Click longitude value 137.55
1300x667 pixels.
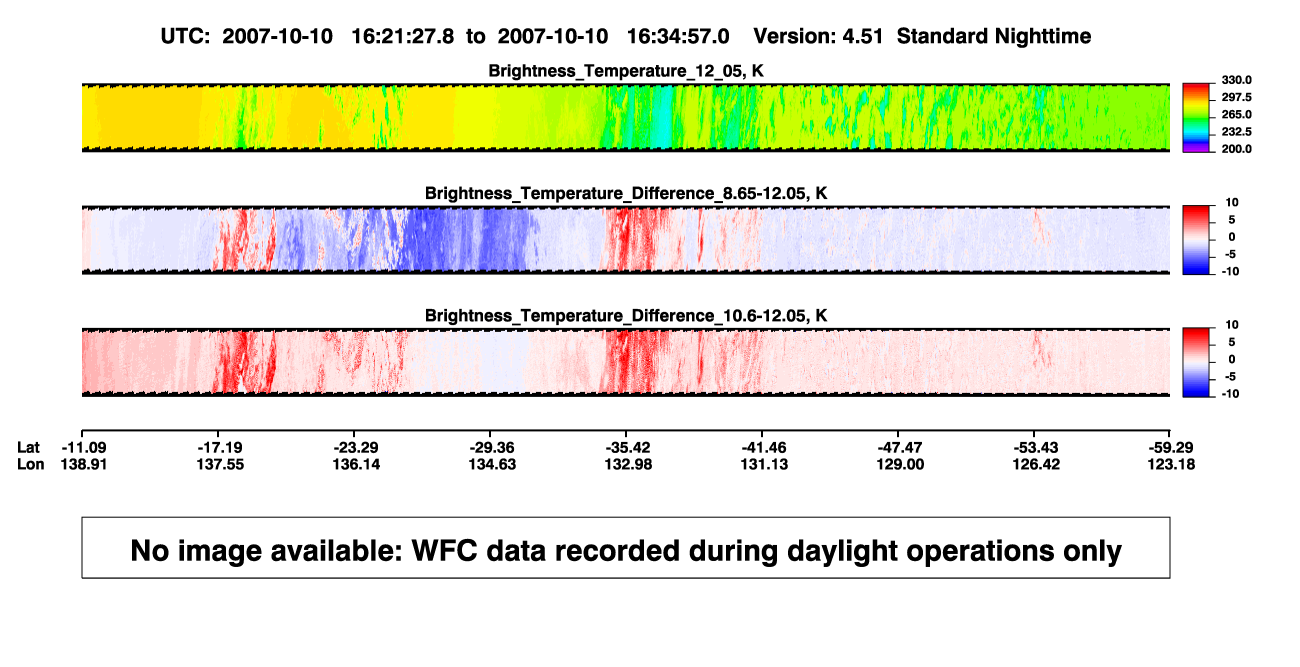[x=220, y=464]
